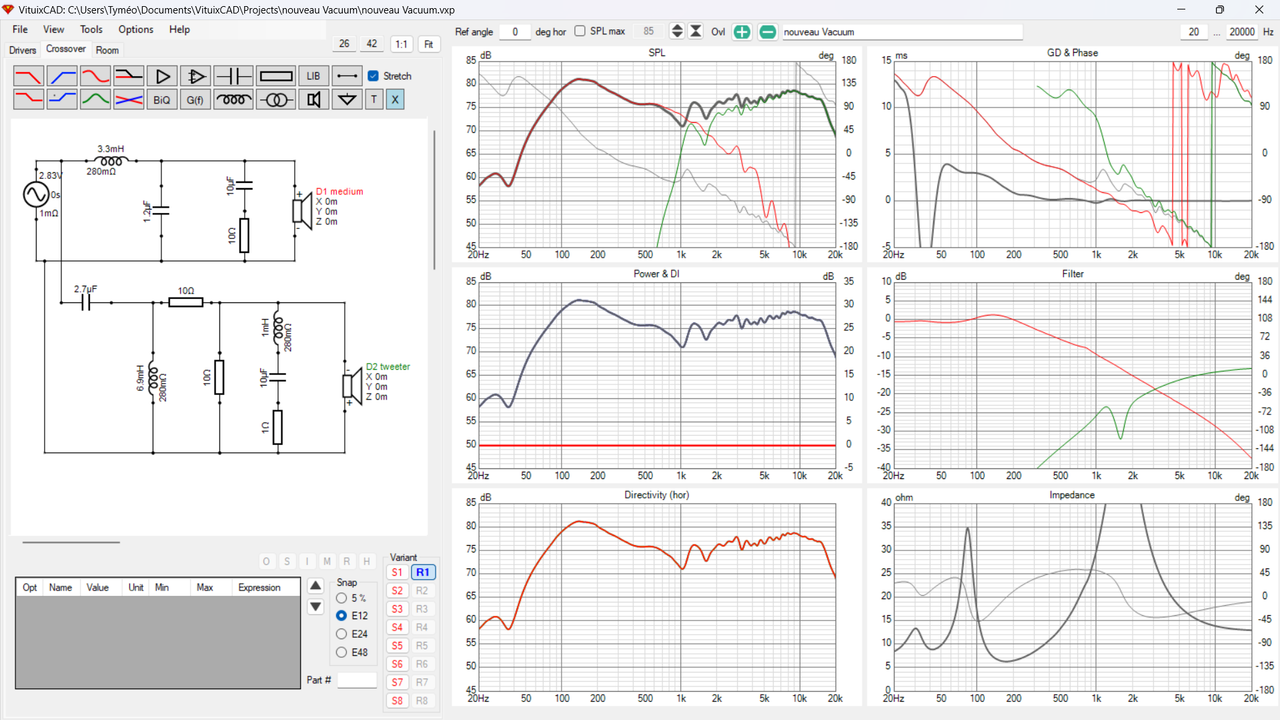Click the 42 zoom button
The image size is (1280, 720).
tap(372, 44)
